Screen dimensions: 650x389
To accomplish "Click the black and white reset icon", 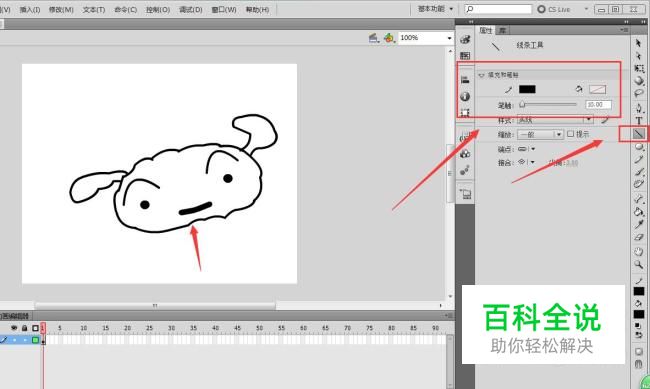I will pyautogui.click(x=638, y=326).
